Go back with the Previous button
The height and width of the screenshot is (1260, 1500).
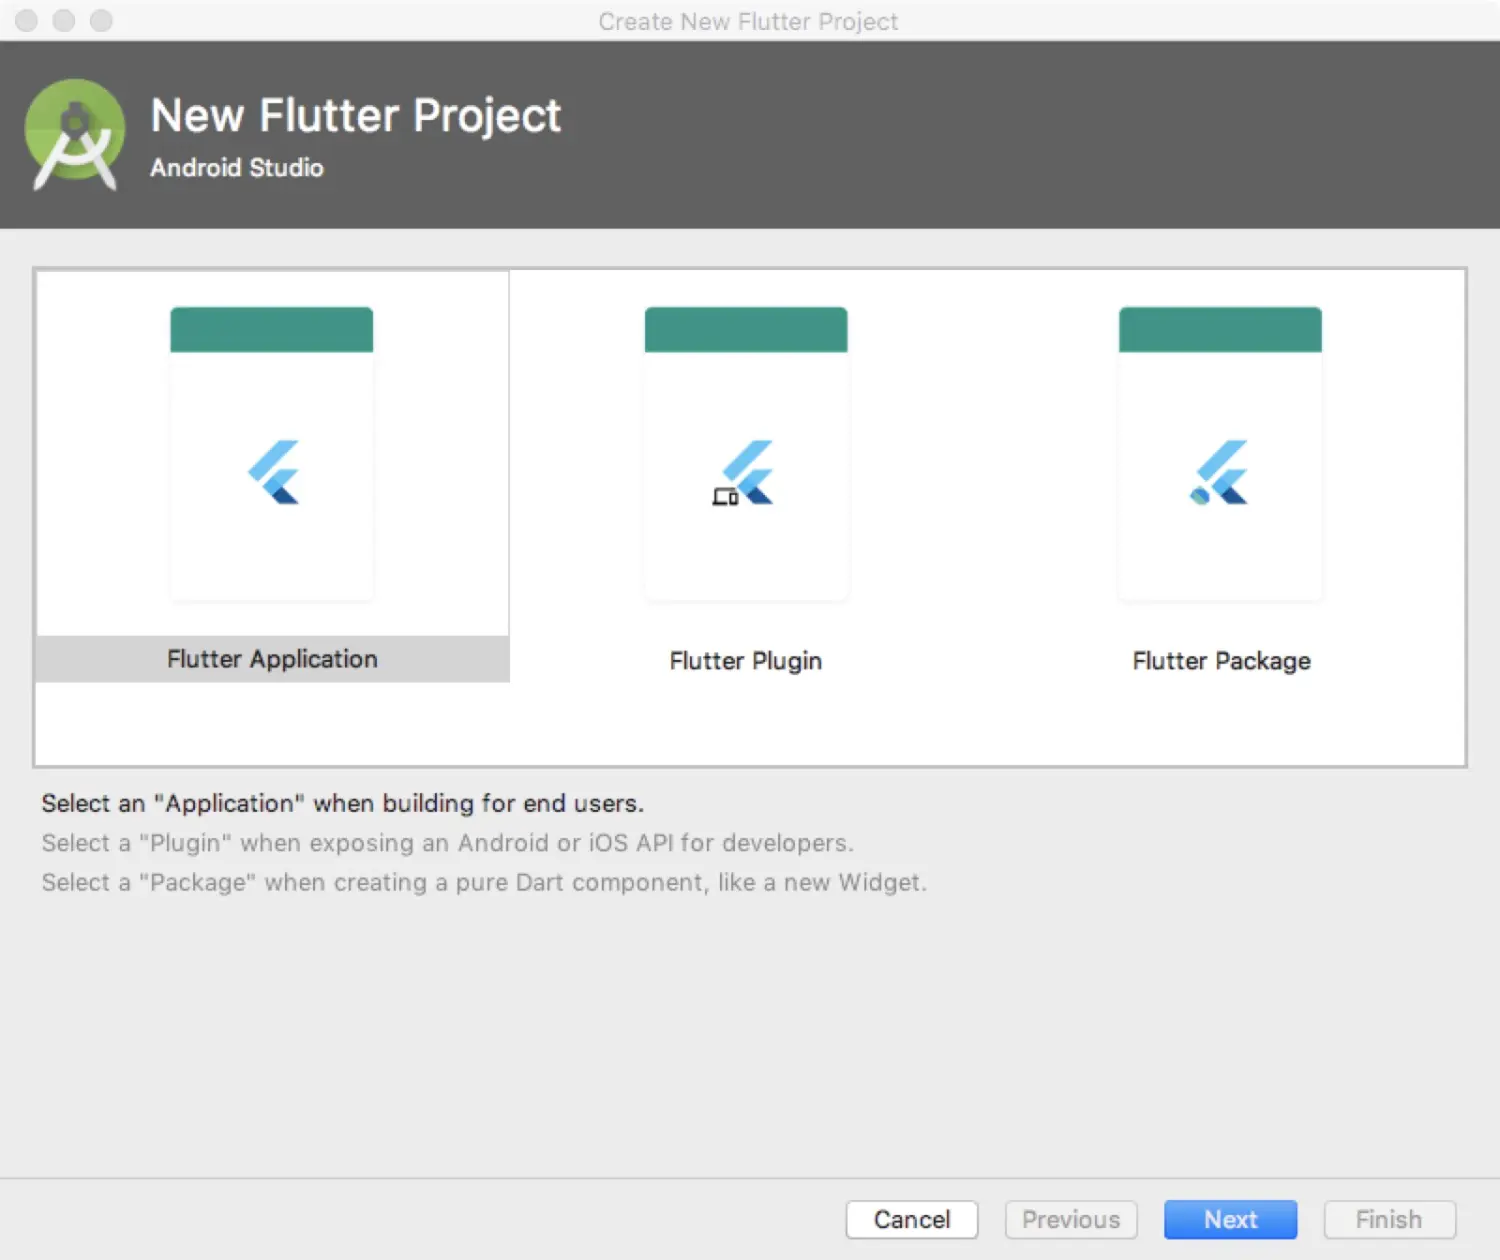pyautogui.click(x=1071, y=1220)
